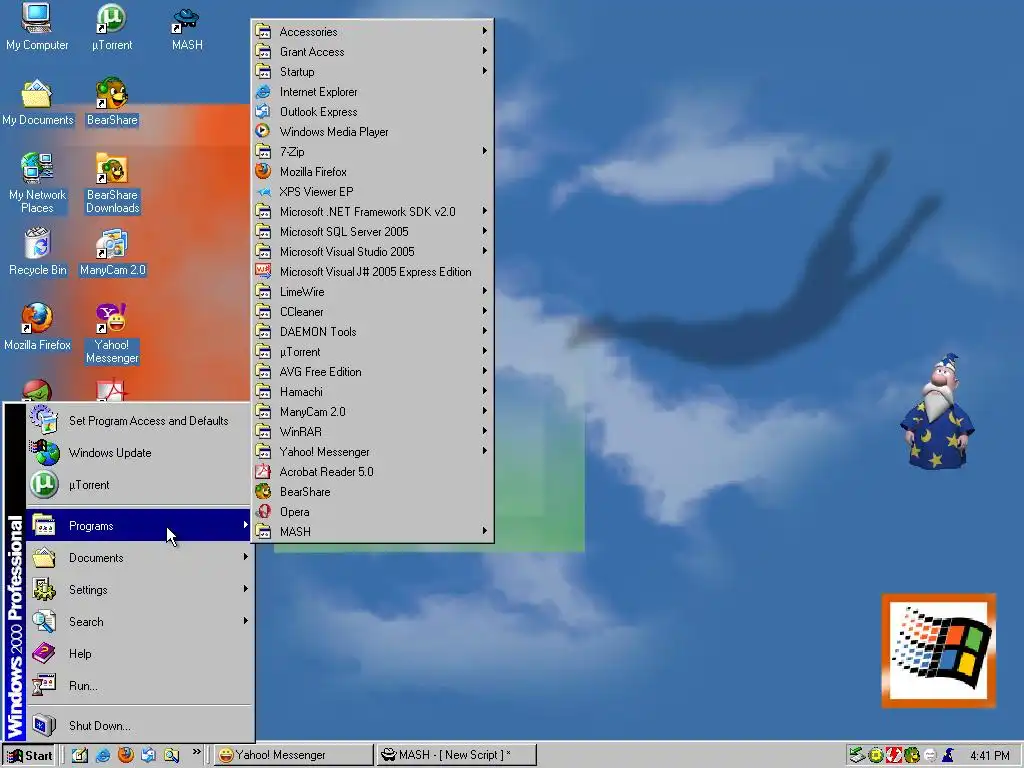Expand DAEMON Tools program folder
1024x768 pixels.
(x=372, y=332)
